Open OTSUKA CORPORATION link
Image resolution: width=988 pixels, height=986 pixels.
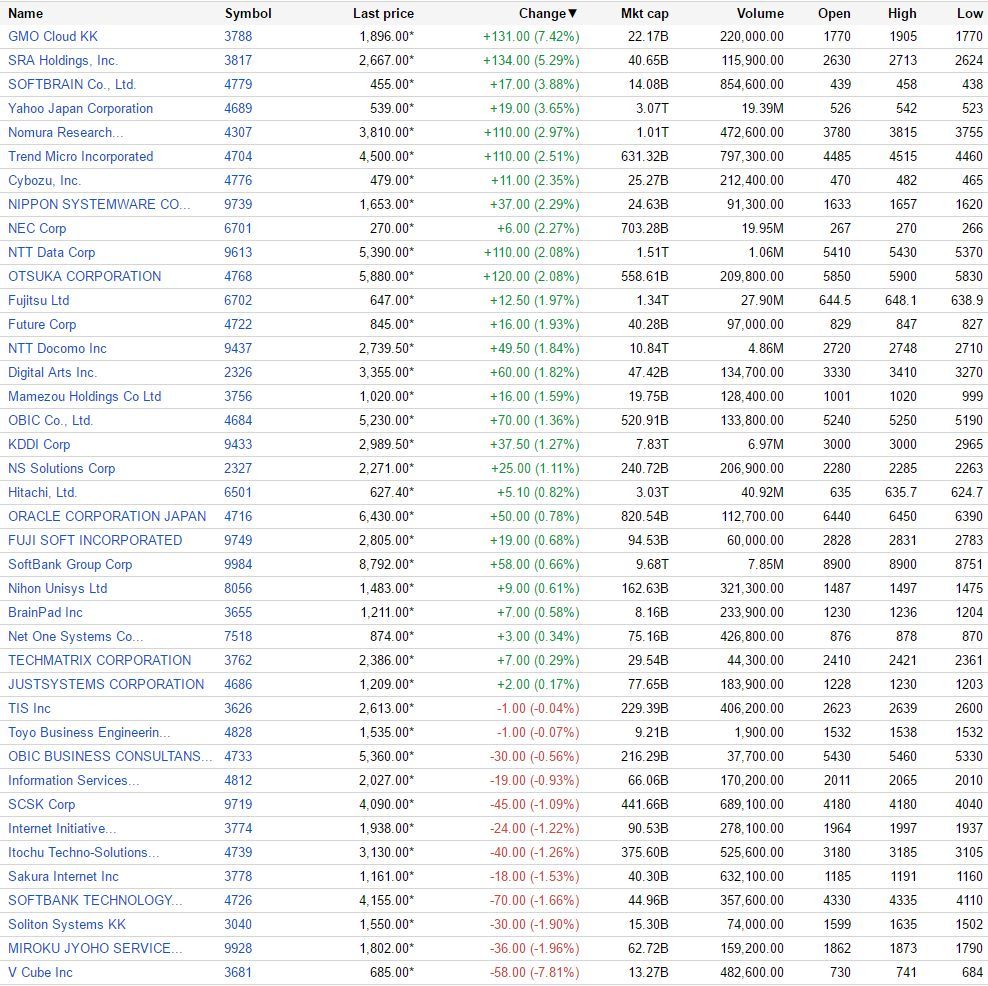click(x=84, y=276)
